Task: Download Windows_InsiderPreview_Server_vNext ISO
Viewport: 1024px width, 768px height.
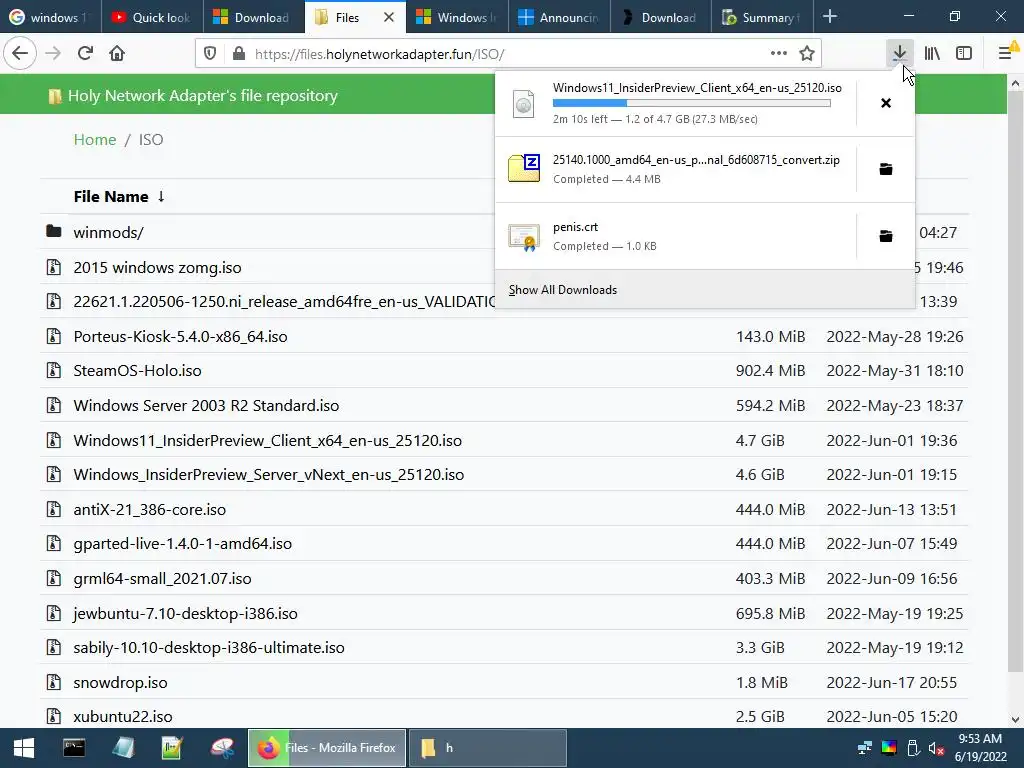Action: (x=269, y=475)
